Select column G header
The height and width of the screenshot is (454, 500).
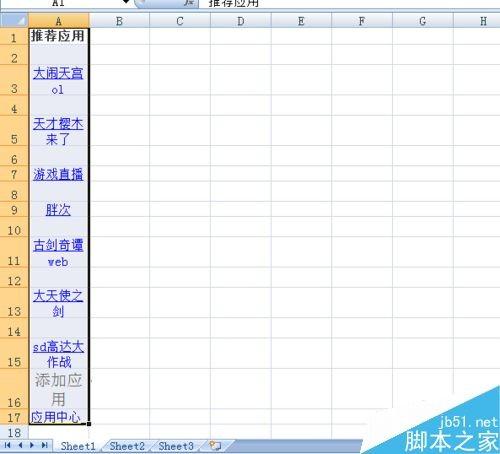pyautogui.click(x=422, y=21)
